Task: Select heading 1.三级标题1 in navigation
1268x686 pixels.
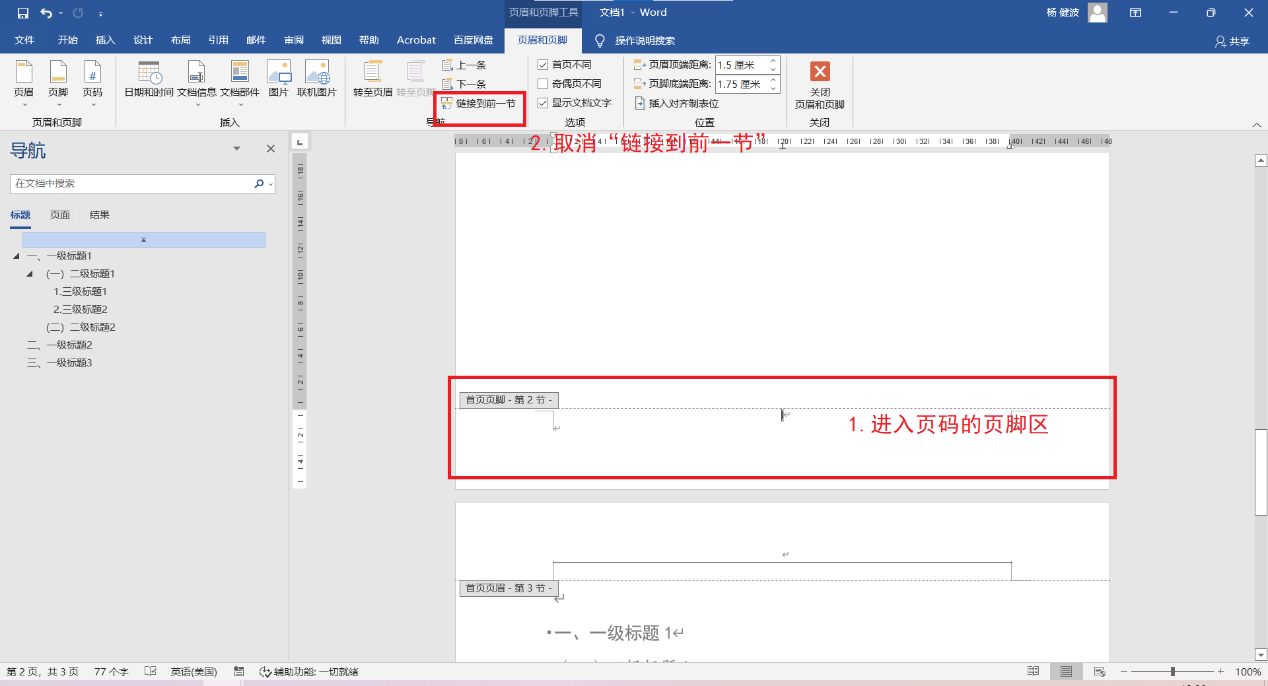Action: [x=80, y=292]
